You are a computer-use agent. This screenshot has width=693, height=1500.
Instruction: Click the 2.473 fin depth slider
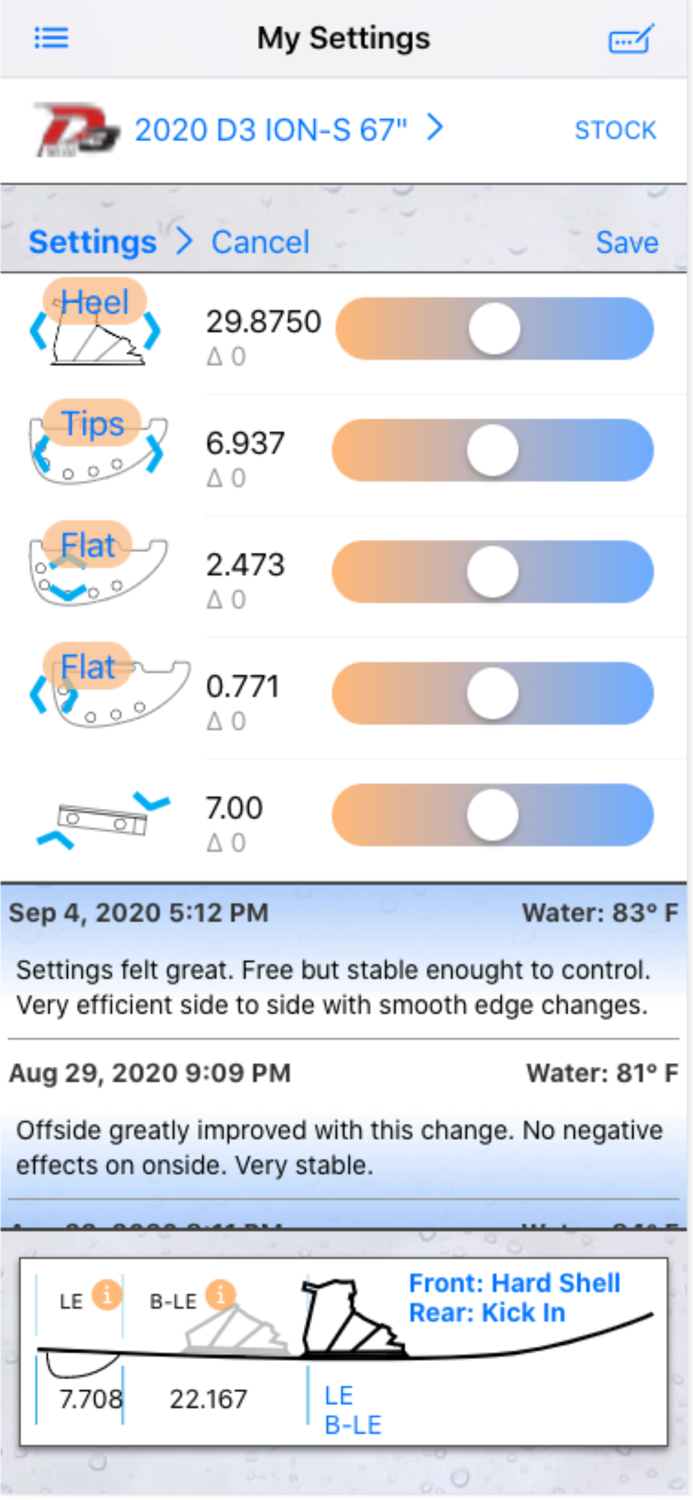point(493,572)
